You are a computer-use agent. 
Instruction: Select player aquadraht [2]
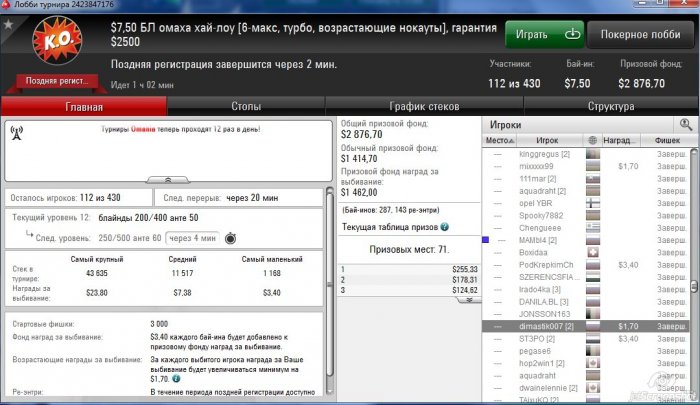coord(542,191)
